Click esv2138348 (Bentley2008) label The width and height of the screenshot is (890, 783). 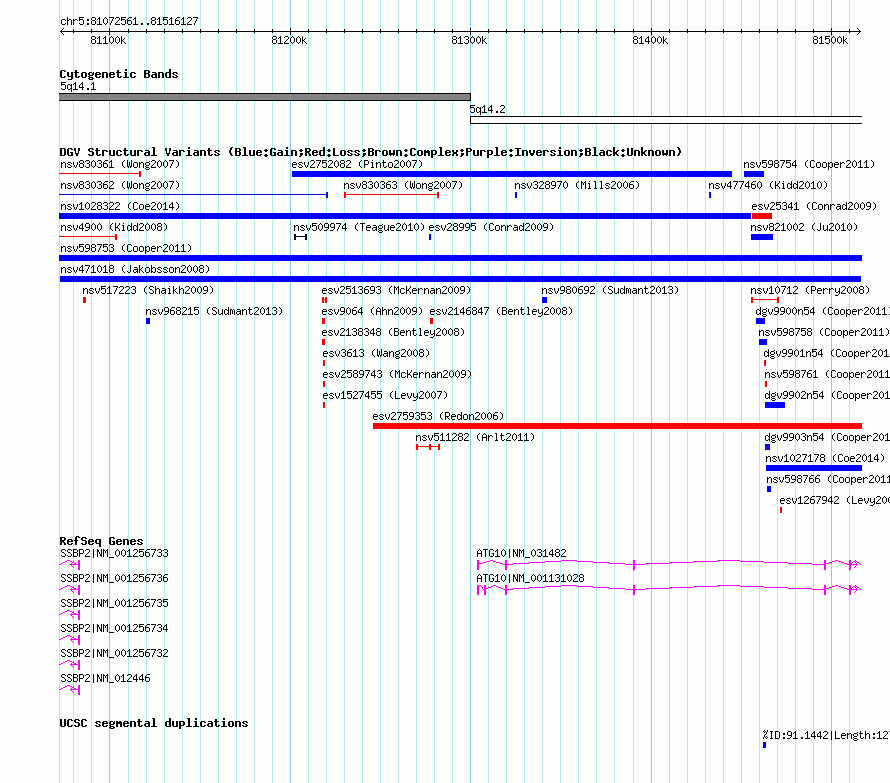click(x=393, y=332)
